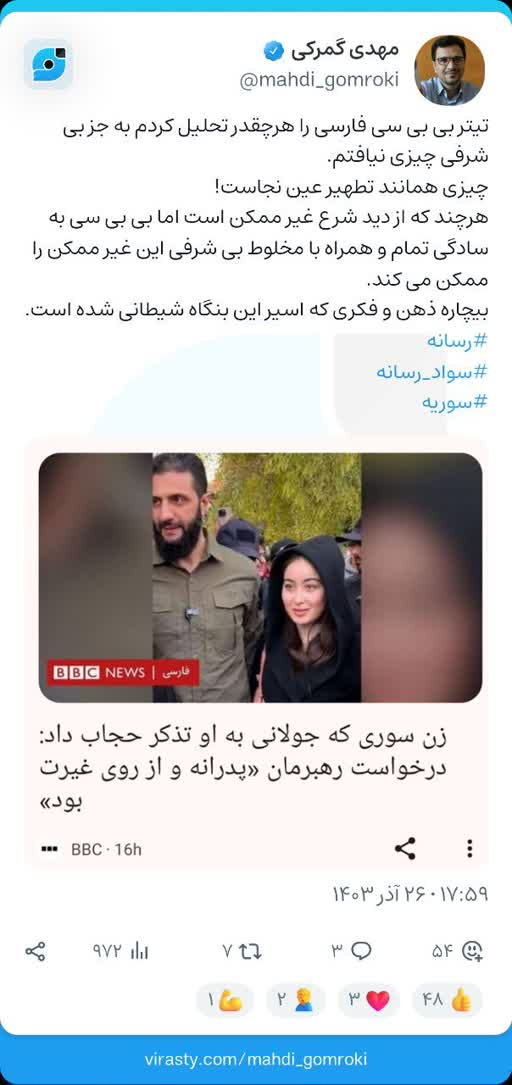Open replies via comment bubble icon
The height and width of the screenshot is (1085, 512).
[x=361, y=951]
